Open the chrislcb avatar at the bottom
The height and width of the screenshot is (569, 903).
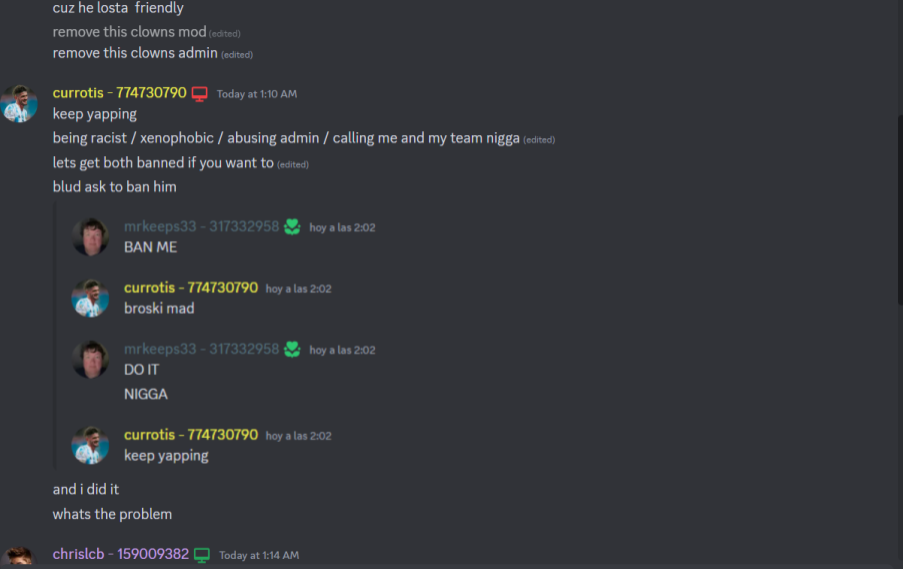tap(19, 557)
